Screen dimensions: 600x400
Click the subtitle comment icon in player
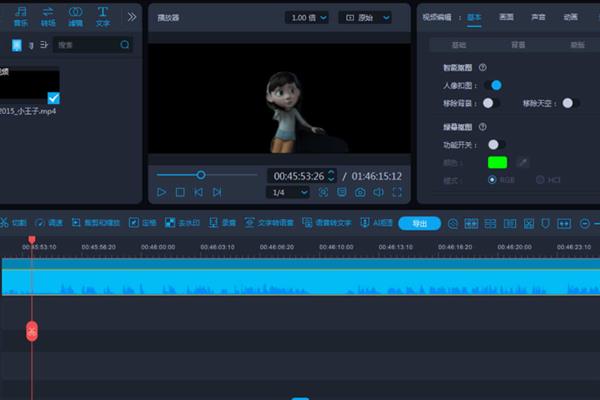click(342, 192)
